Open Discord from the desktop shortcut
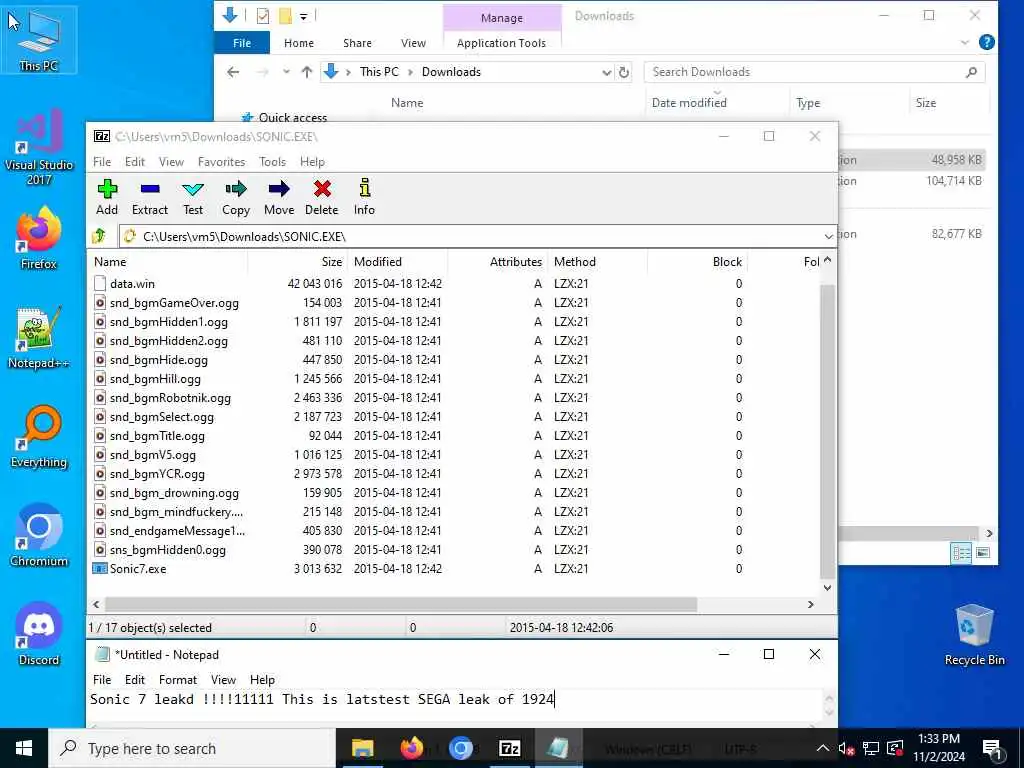Viewport: 1024px width, 768px height. 39,633
